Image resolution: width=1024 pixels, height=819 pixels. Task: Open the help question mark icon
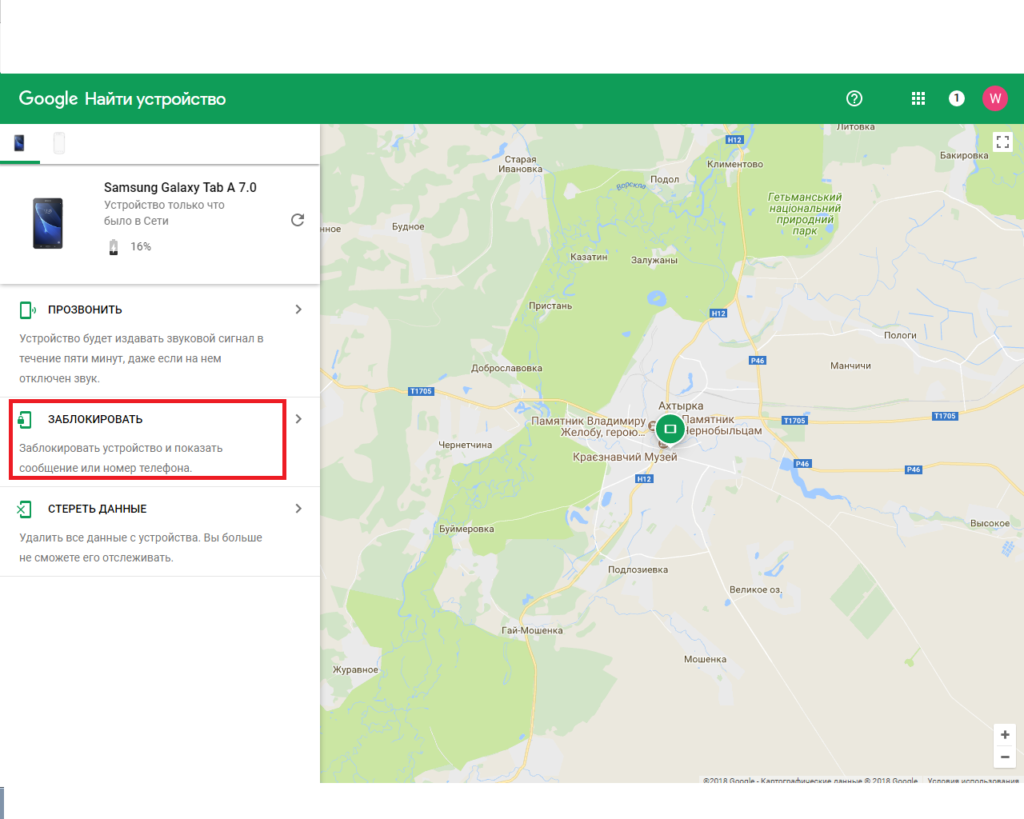854,99
